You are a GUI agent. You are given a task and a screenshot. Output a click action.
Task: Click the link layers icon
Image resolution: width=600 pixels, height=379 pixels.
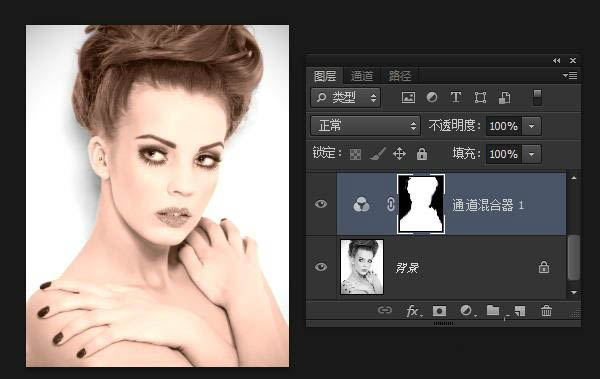(x=385, y=310)
